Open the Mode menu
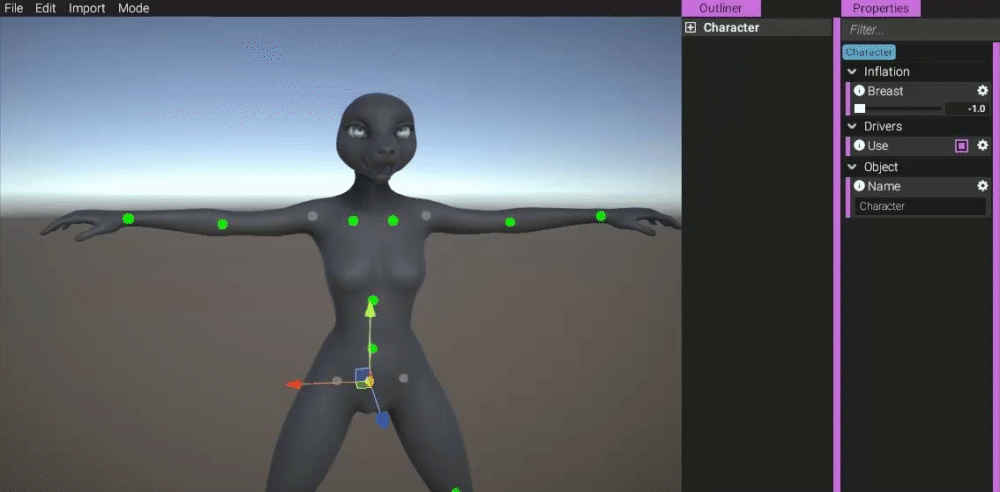1000x492 pixels. (x=133, y=8)
